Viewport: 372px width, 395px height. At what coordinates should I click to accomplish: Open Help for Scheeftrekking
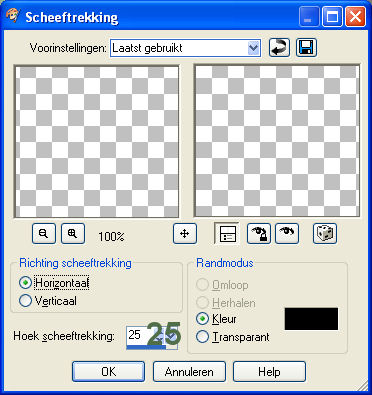tap(269, 371)
